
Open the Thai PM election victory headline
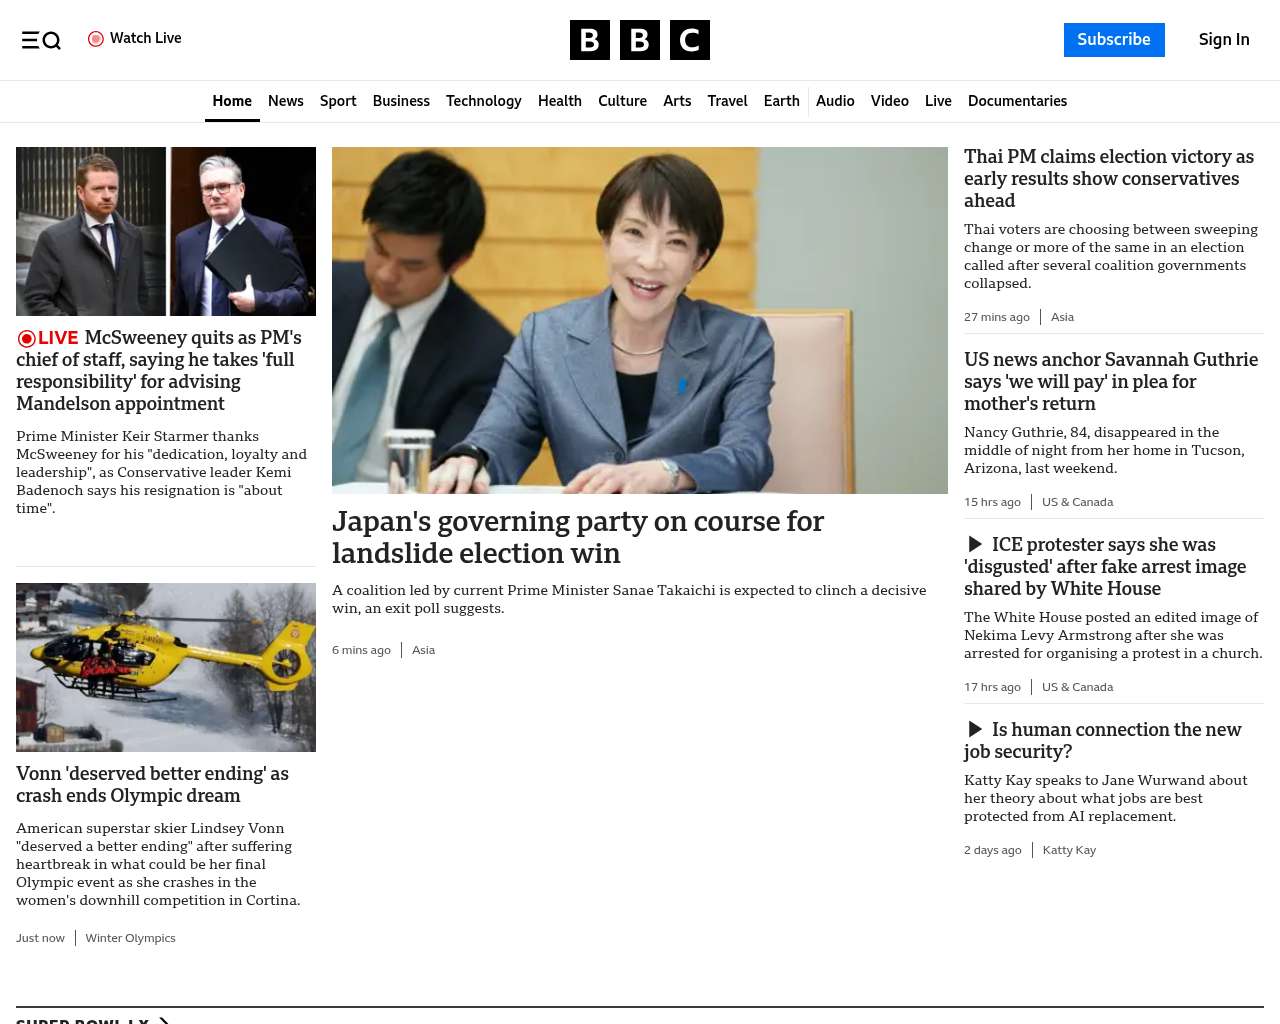(1108, 178)
